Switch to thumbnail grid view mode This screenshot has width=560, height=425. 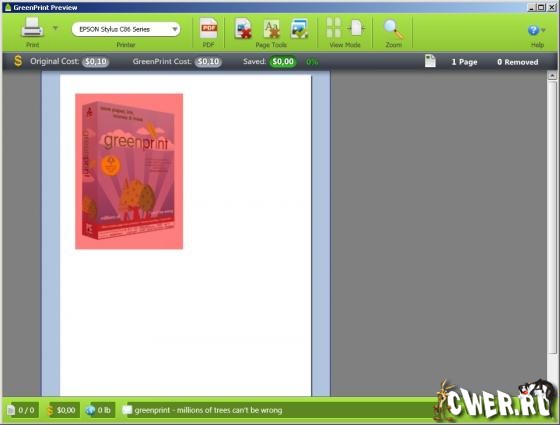click(334, 28)
